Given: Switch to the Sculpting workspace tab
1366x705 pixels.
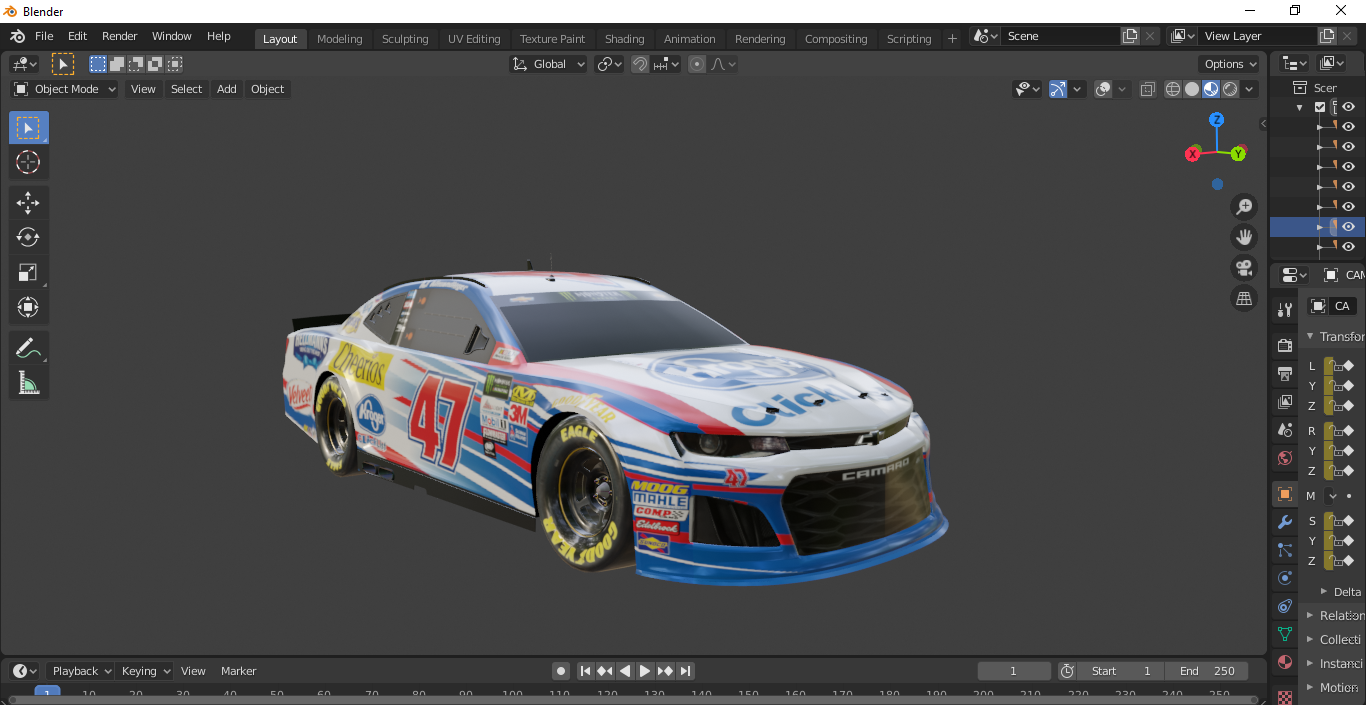Looking at the screenshot, I should (x=405, y=39).
